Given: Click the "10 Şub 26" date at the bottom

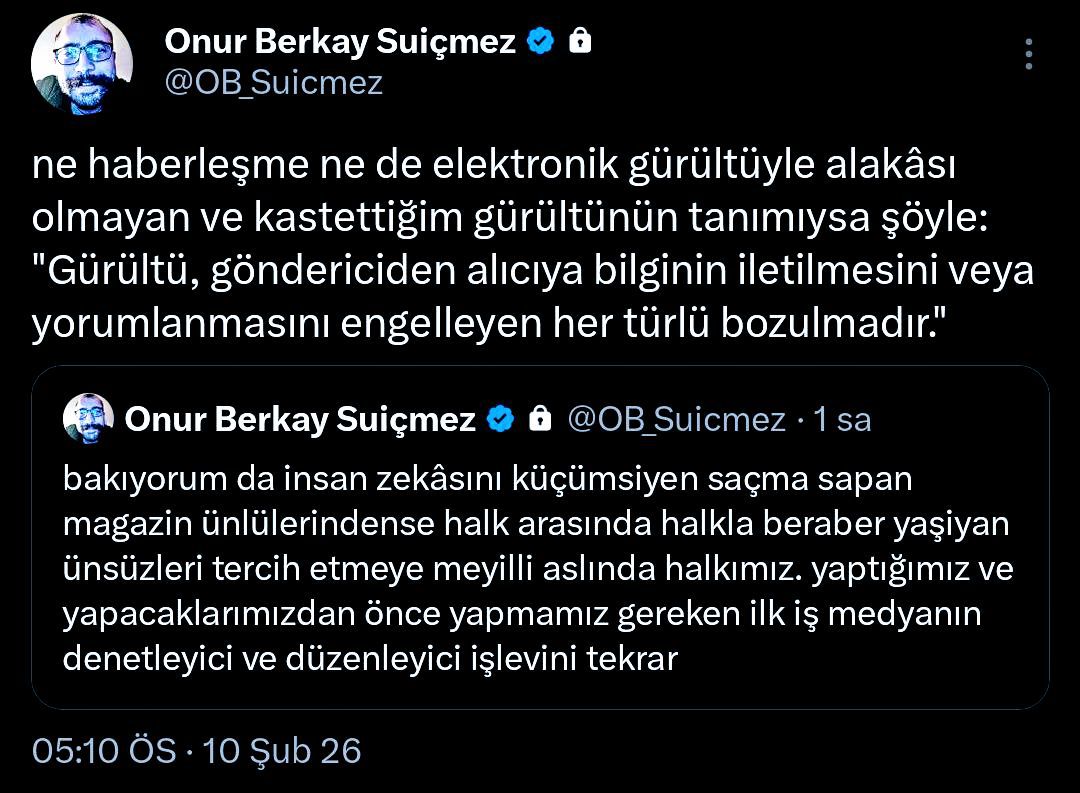Looking at the screenshot, I should (x=282, y=750).
